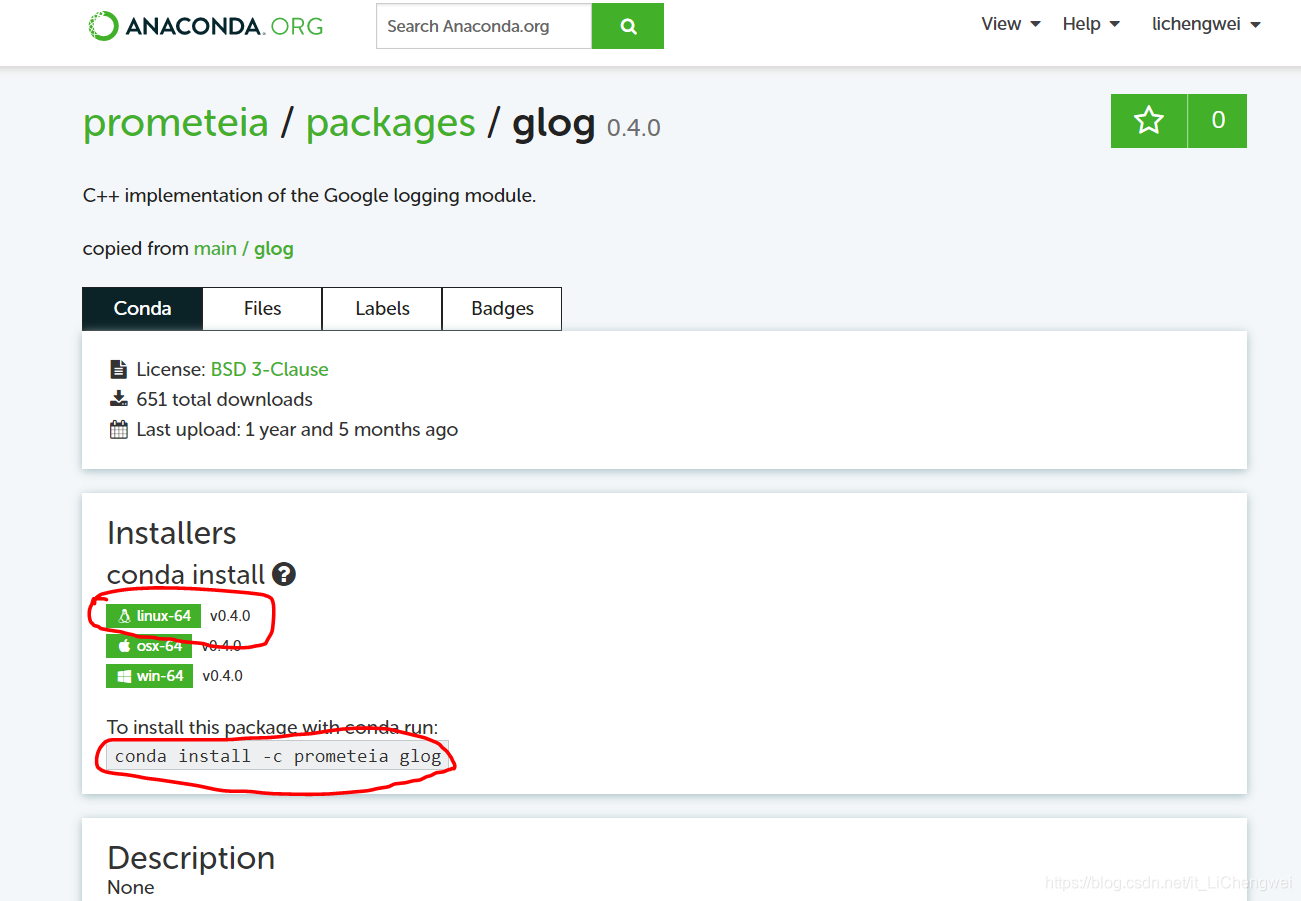Image resolution: width=1301 pixels, height=901 pixels.
Task: Expand the lichengwei account menu
Action: 1206,24
